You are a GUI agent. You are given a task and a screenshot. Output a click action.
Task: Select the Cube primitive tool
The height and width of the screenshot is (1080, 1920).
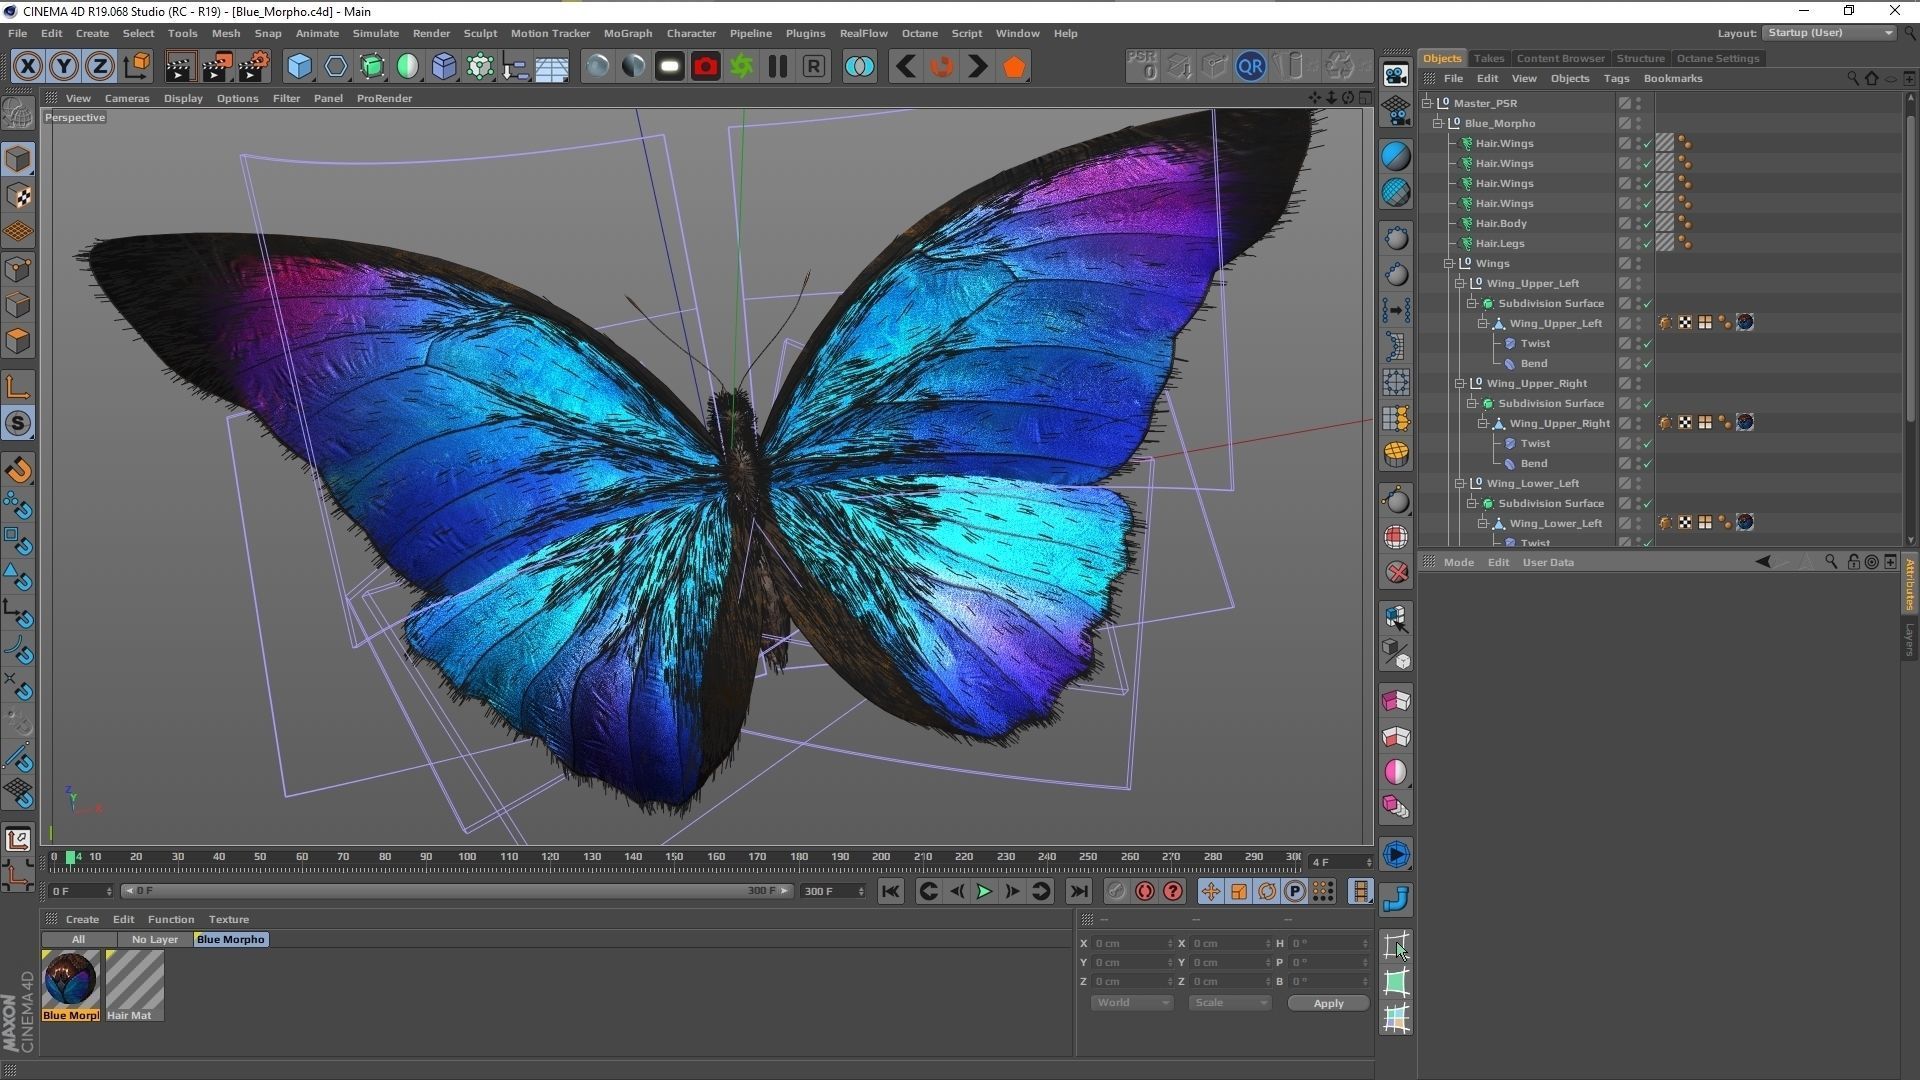point(299,67)
